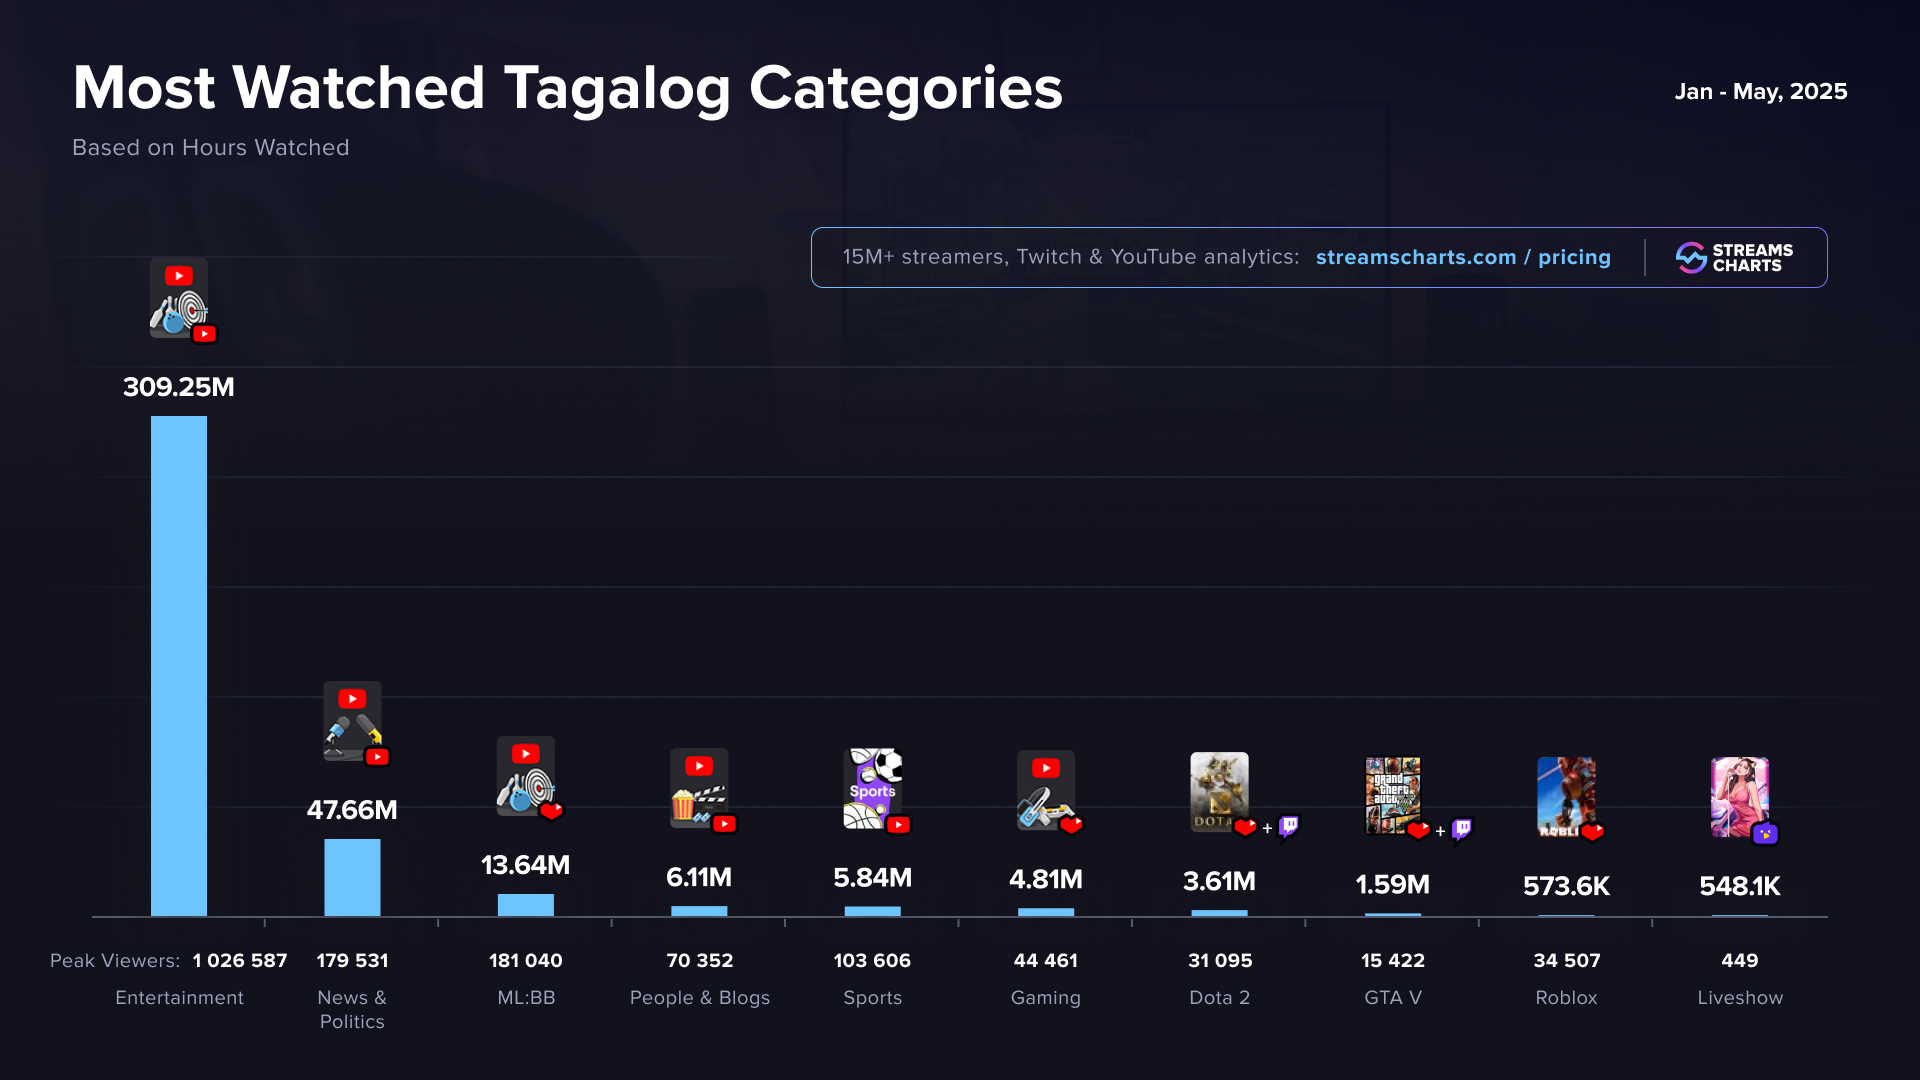This screenshot has width=1920, height=1080.
Task: Click the 309.25M hours watched value
Action: tap(179, 387)
